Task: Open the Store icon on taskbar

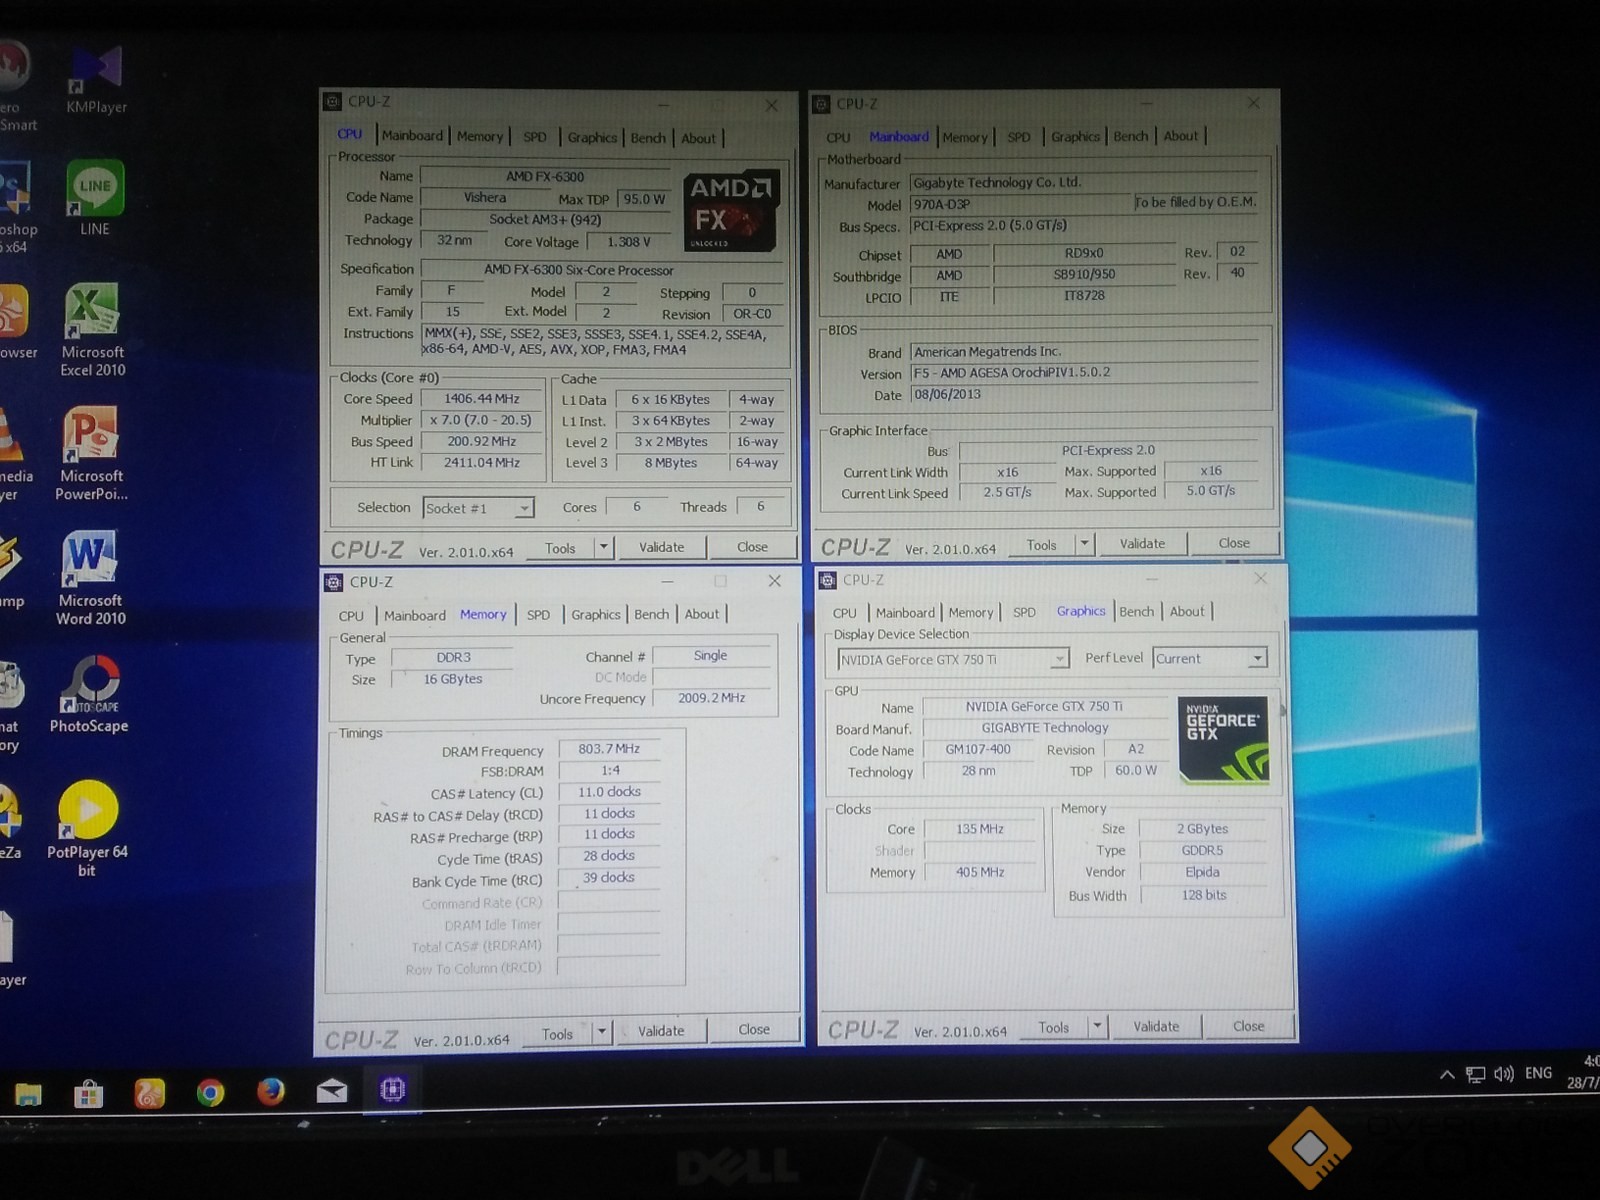Action: [x=88, y=1093]
